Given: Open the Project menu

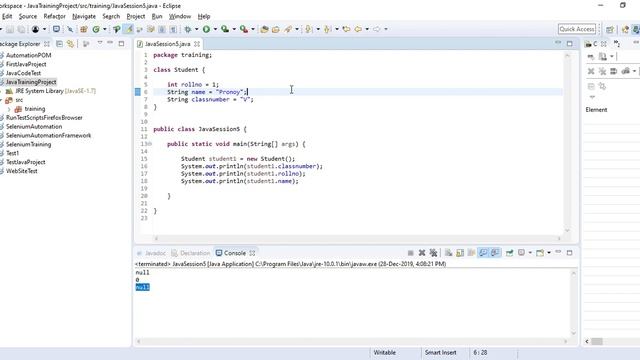Looking at the screenshot, I should [136, 16].
